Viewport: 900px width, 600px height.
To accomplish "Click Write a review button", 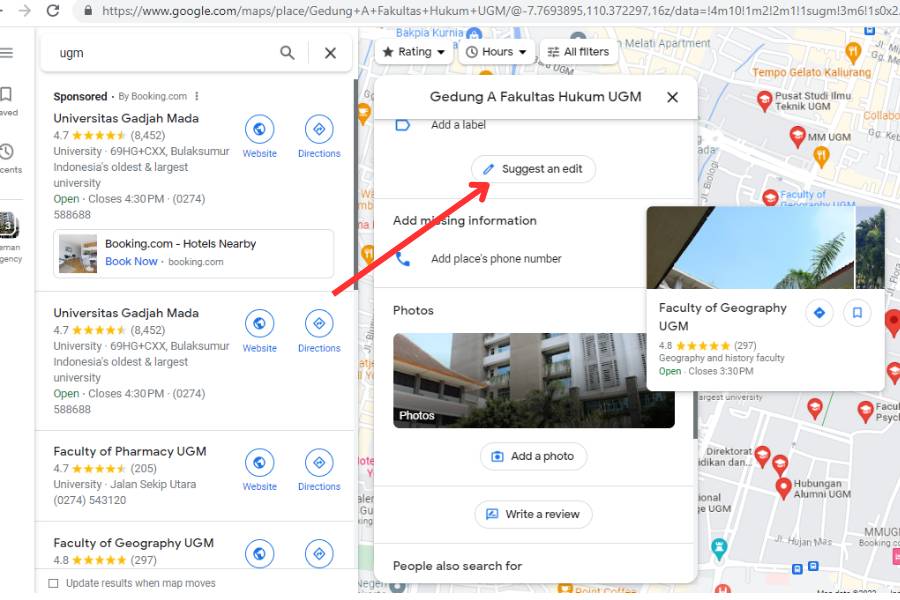I will point(533,514).
